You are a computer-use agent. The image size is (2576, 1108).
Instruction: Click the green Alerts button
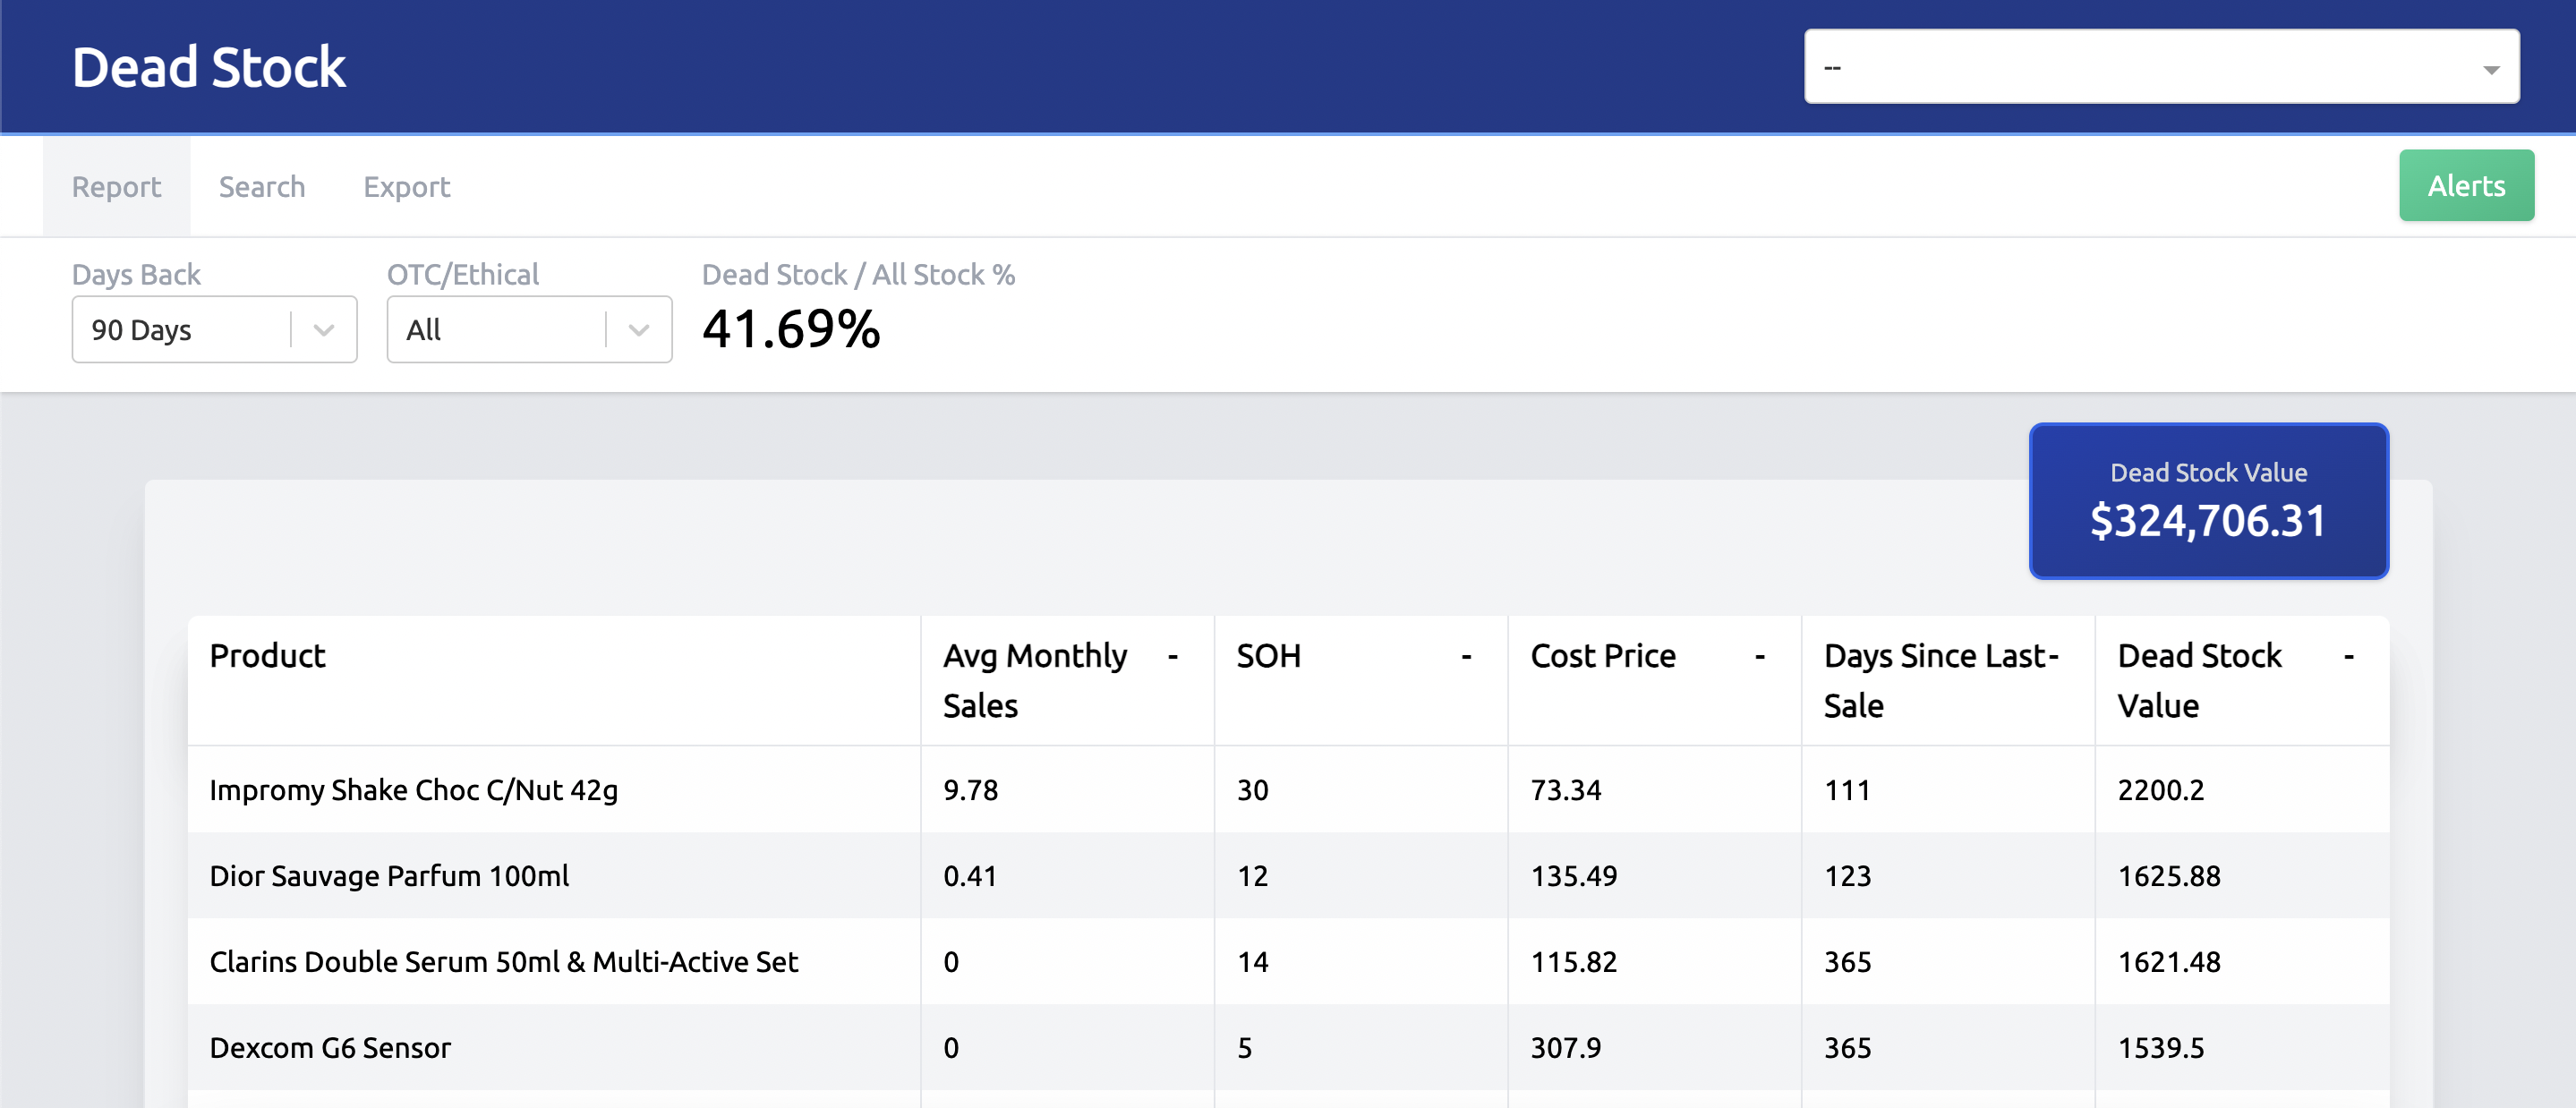click(x=2466, y=184)
